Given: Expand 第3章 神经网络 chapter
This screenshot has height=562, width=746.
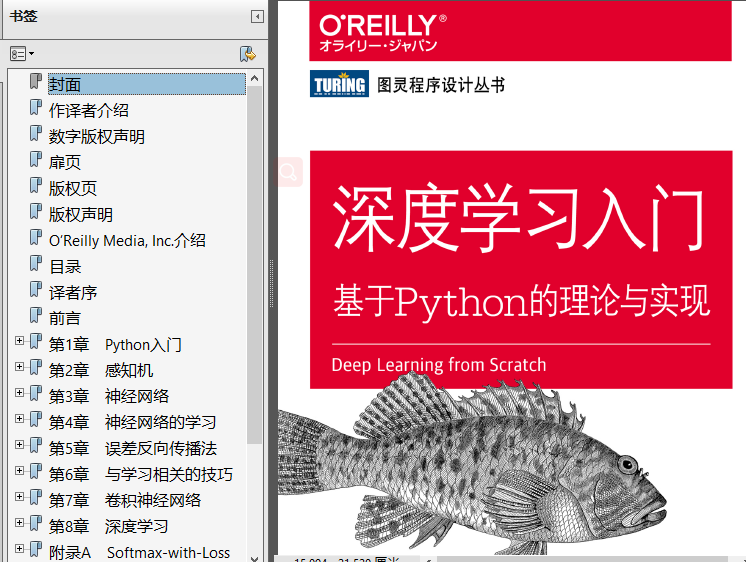Looking at the screenshot, I should click(19, 393).
